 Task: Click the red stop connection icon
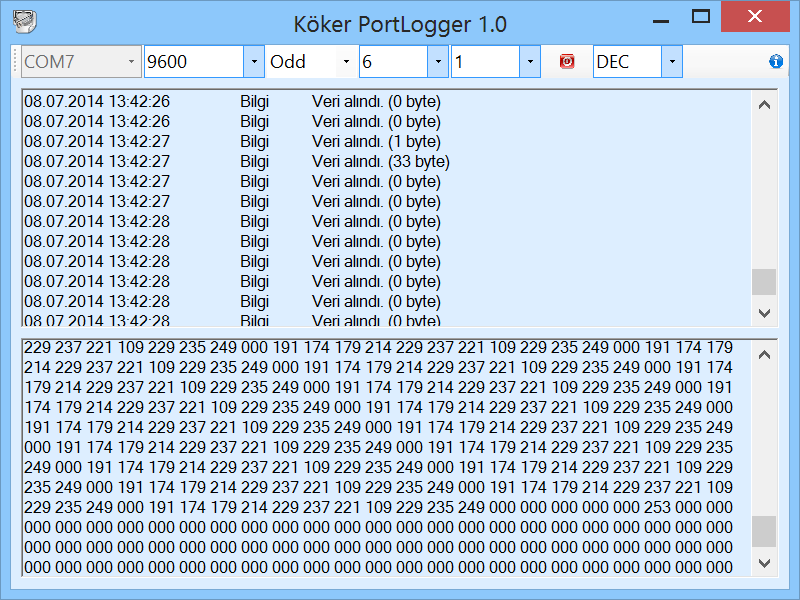567,61
